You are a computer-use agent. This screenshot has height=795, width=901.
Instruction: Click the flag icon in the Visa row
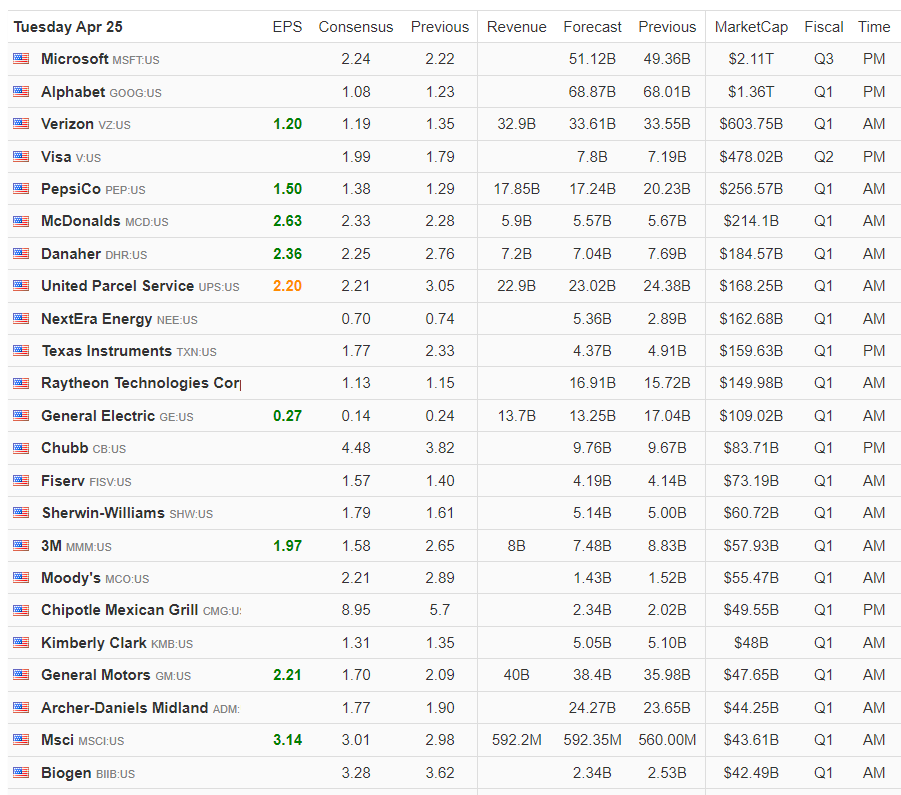click(21, 156)
